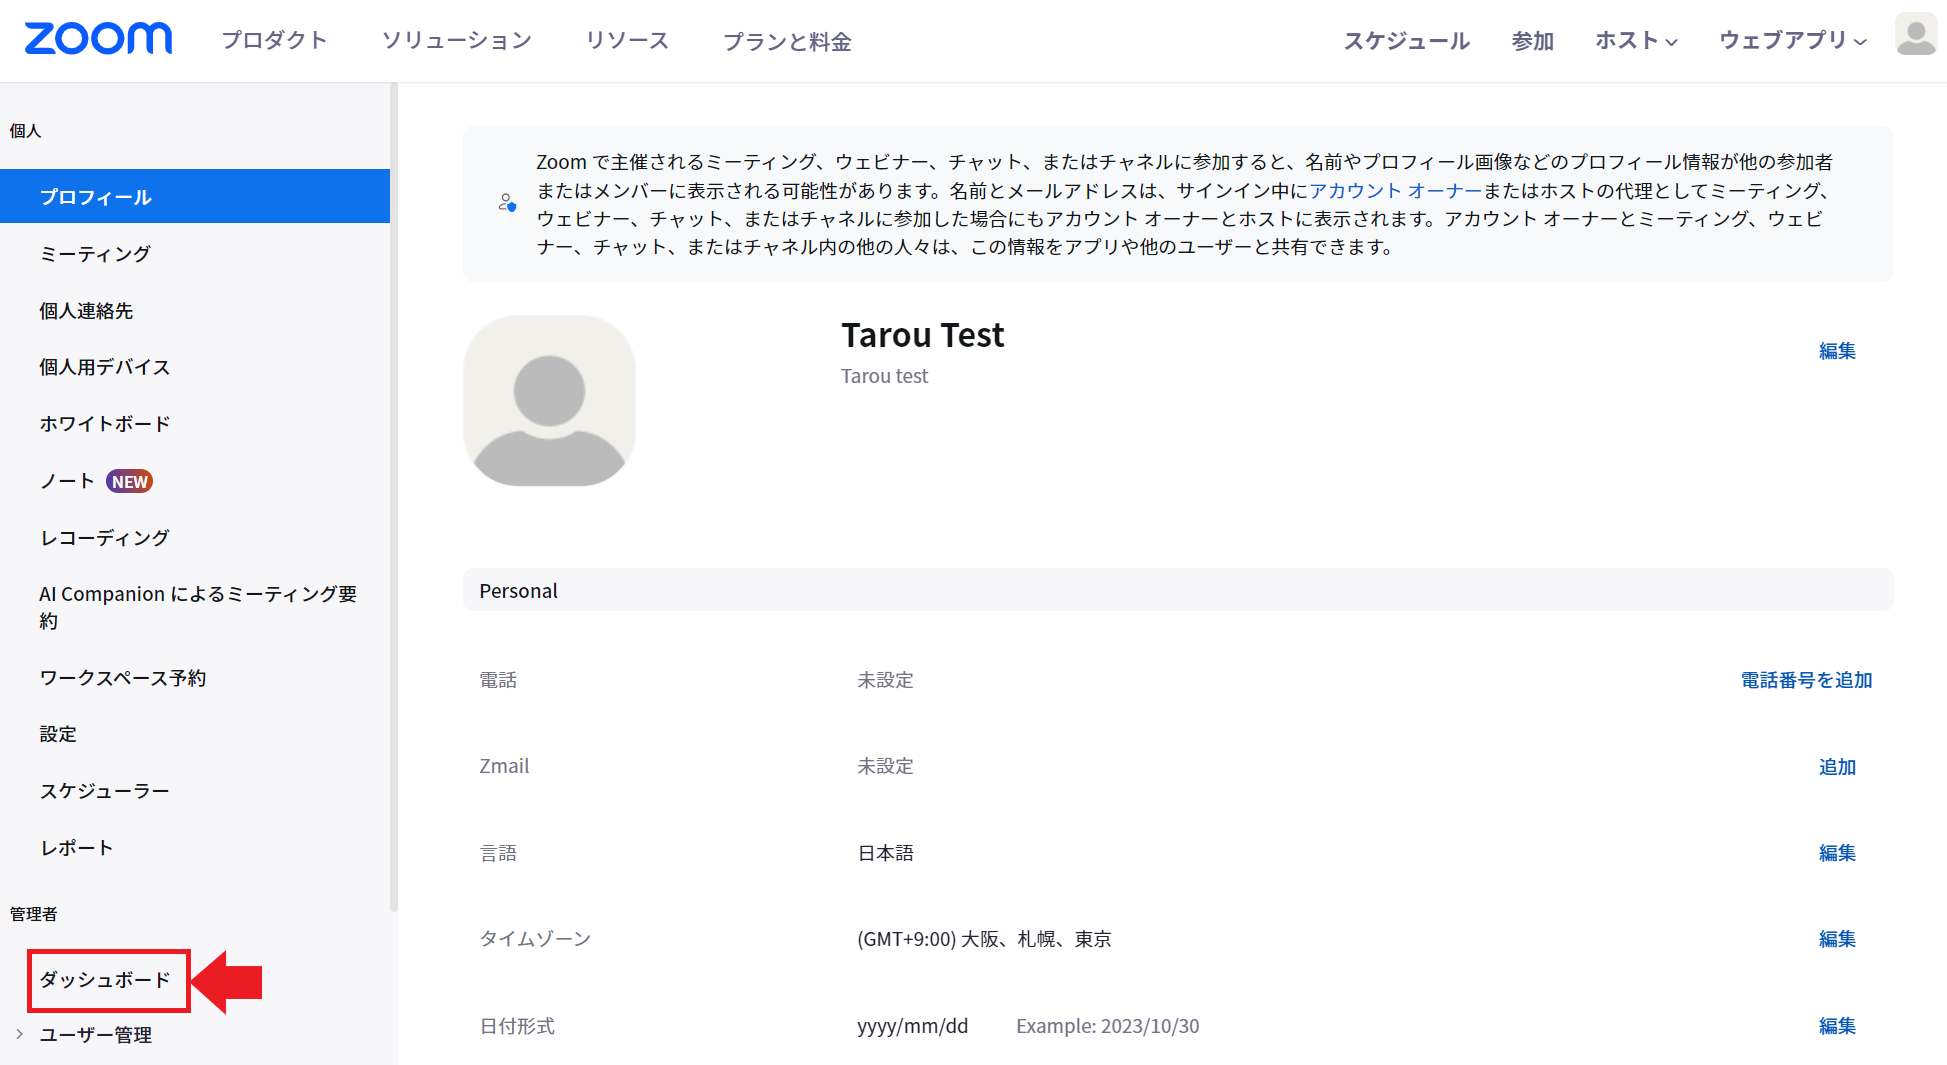
Task: Open the プロダクト menu
Action: [x=274, y=40]
